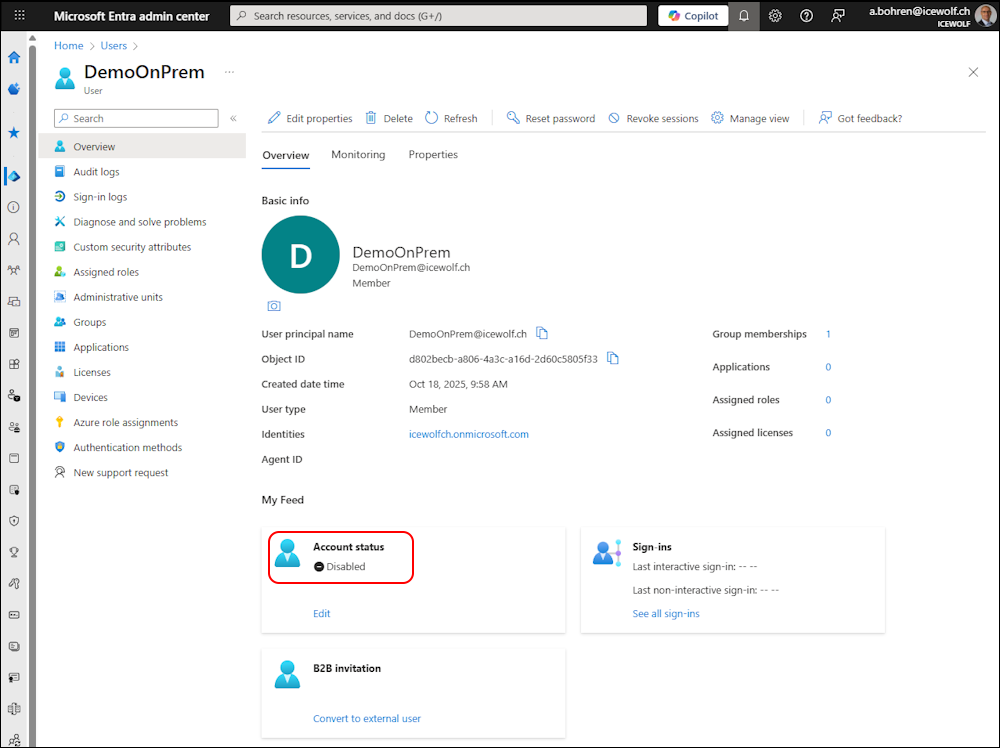
Task: Collapse the side menu with double chevron
Action: tap(233, 118)
